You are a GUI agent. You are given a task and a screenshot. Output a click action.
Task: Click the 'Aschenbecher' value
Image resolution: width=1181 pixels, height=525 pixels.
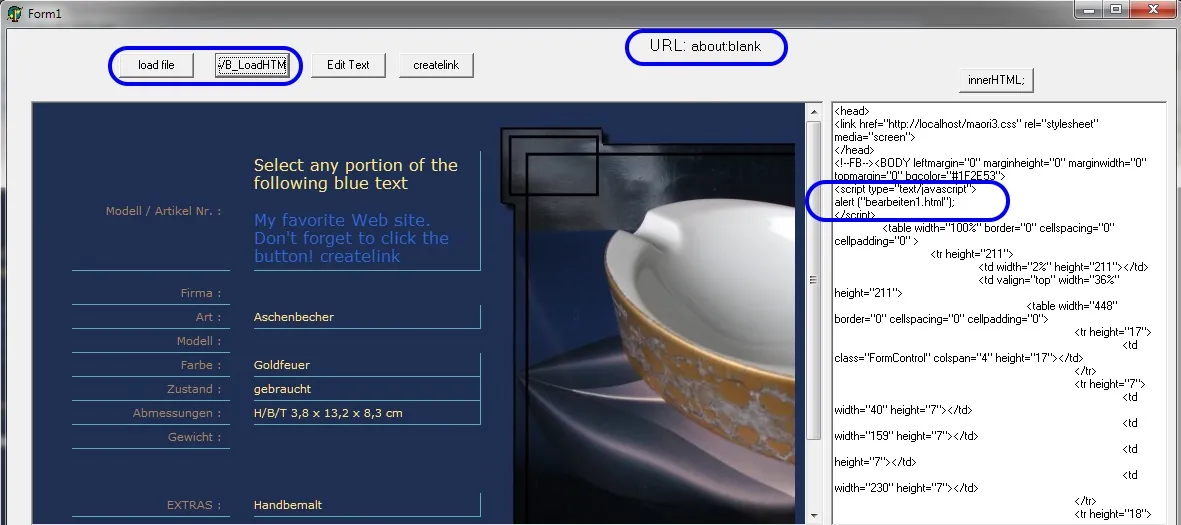(294, 317)
